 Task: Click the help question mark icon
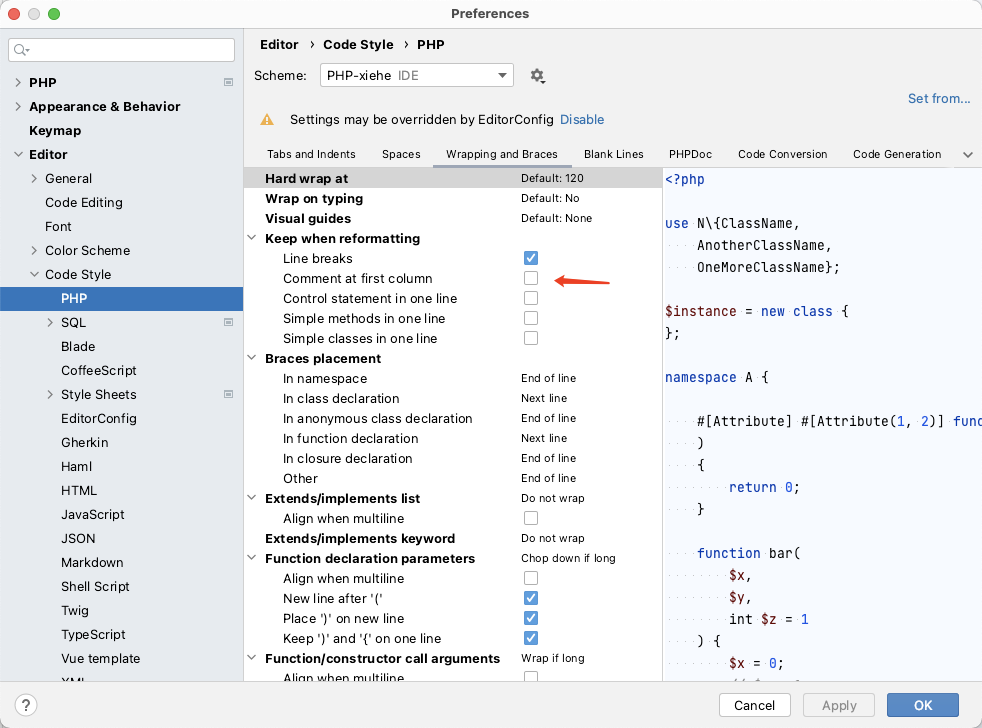tap(27, 705)
